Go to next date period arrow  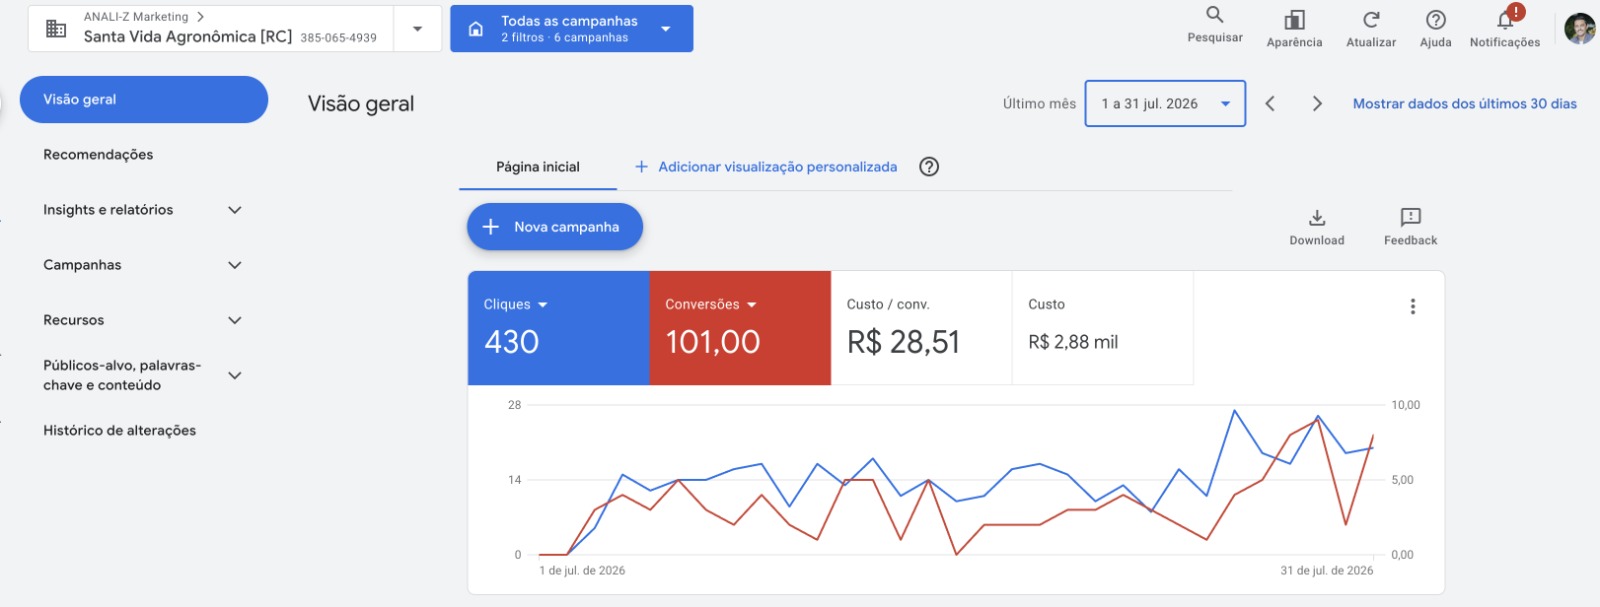click(1317, 103)
